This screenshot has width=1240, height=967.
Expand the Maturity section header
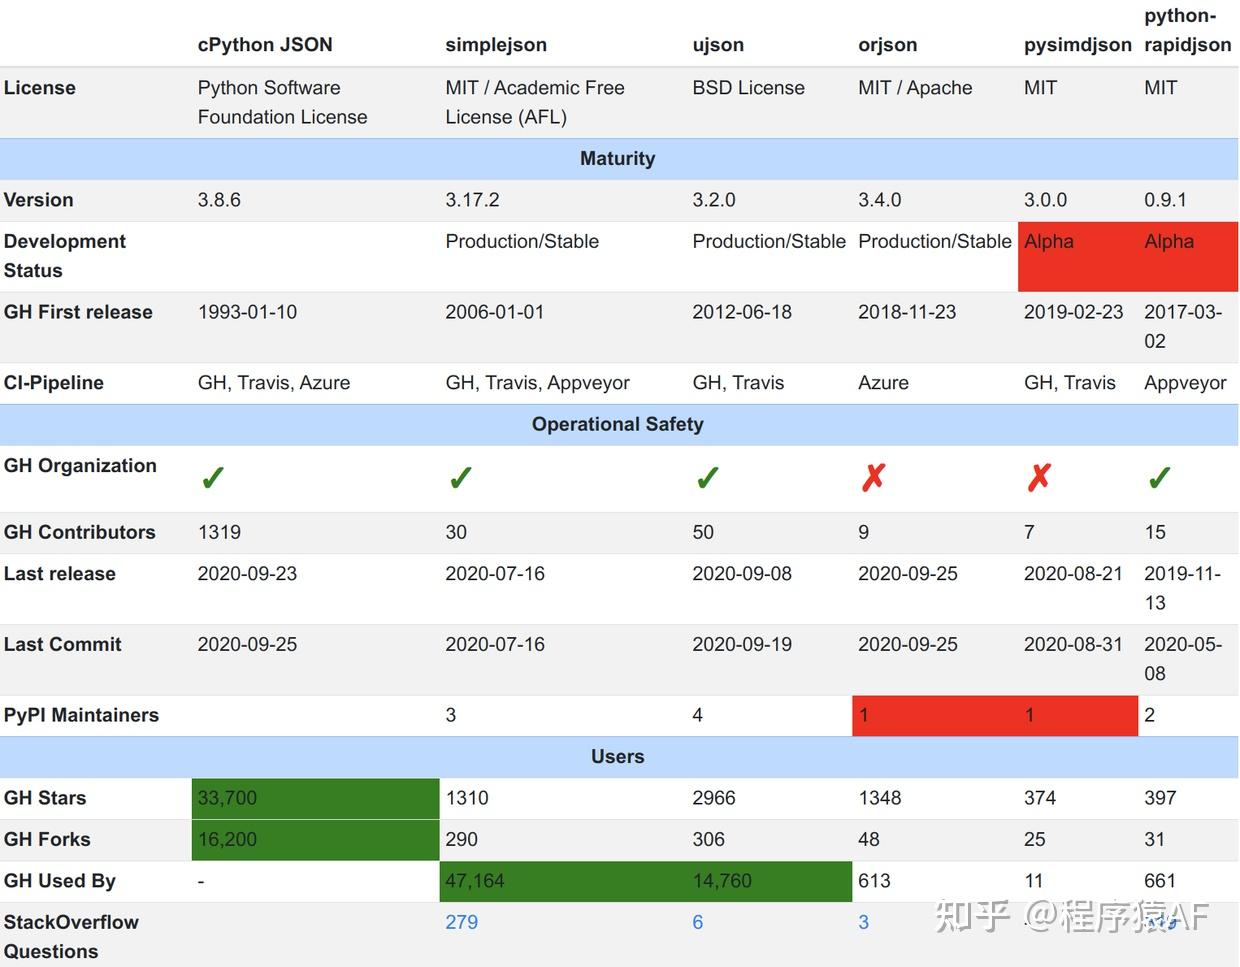pos(617,158)
